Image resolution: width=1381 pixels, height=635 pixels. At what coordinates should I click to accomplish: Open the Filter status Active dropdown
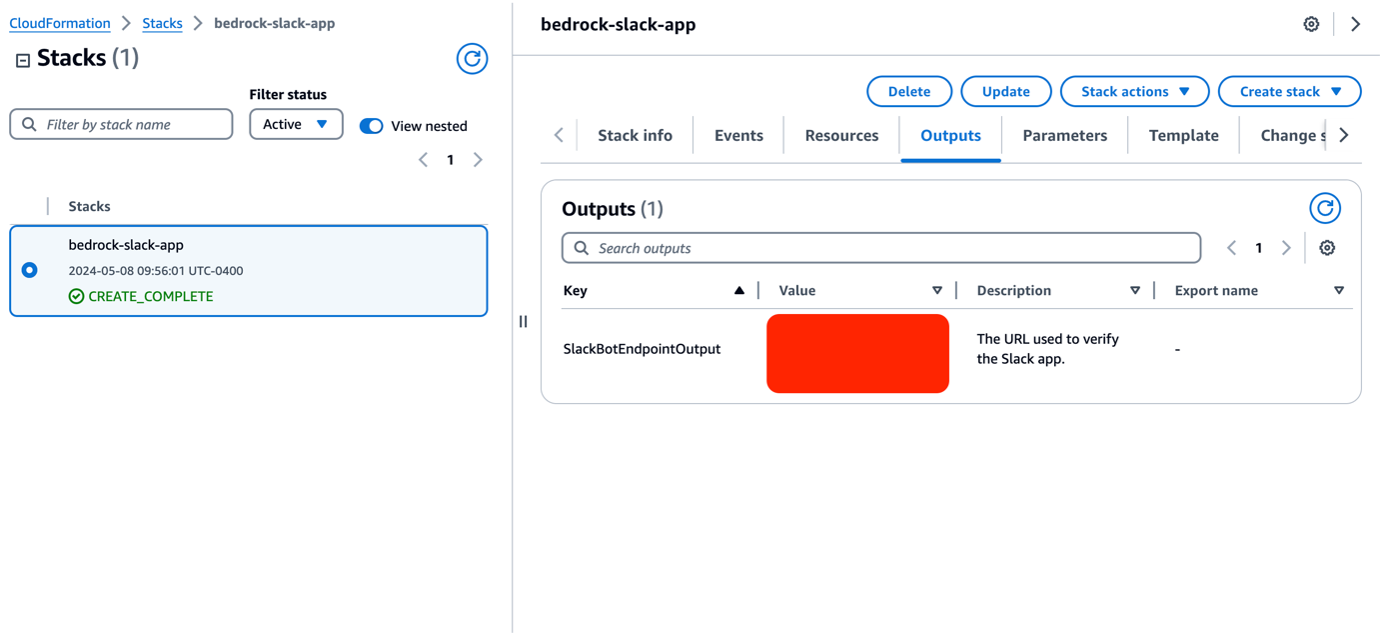[296, 124]
